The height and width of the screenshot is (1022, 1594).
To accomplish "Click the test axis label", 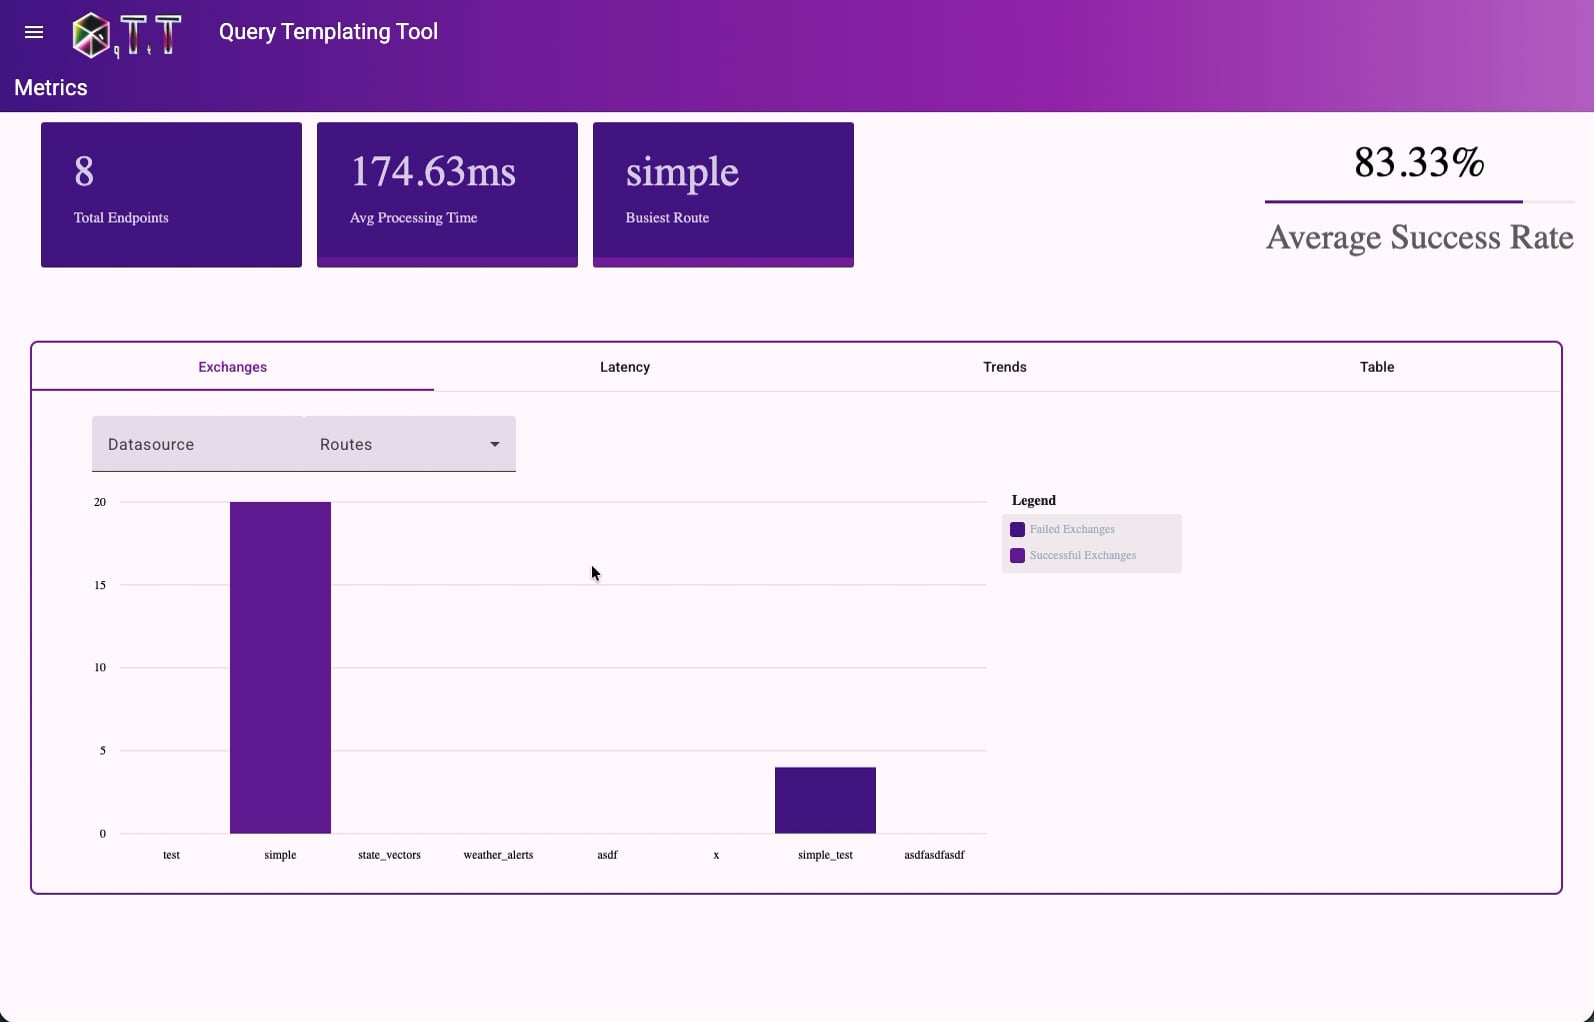I will tap(171, 855).
